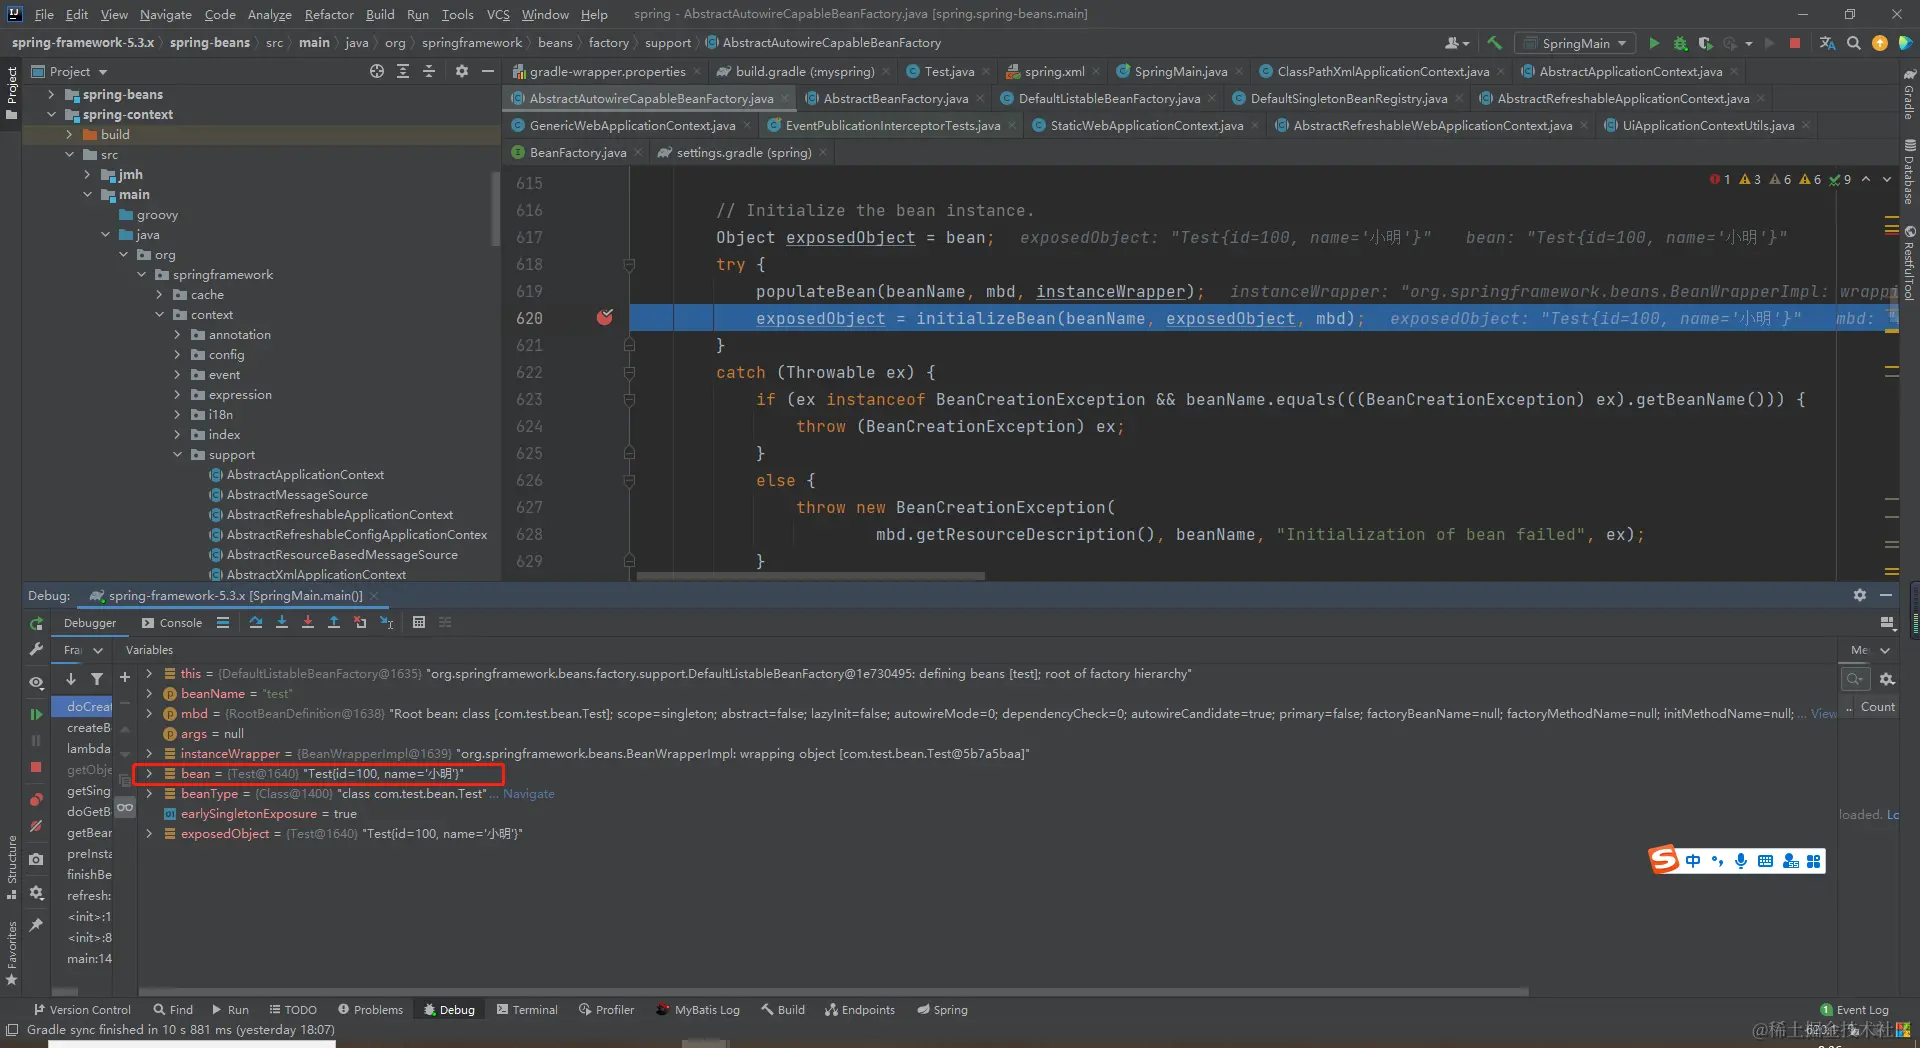Open the Refactor menu
Screen dimensions: 1920x1048
pyautogui.click(x=329, y=14)
